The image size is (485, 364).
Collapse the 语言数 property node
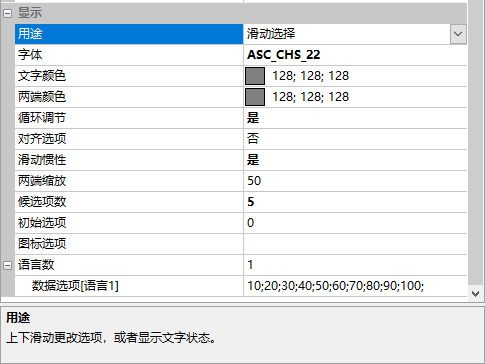click(7, 265)
